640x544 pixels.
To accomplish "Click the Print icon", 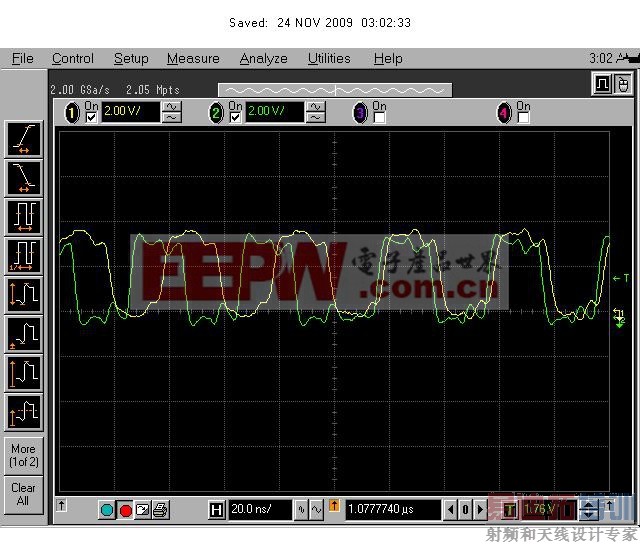I will (160, 510).
